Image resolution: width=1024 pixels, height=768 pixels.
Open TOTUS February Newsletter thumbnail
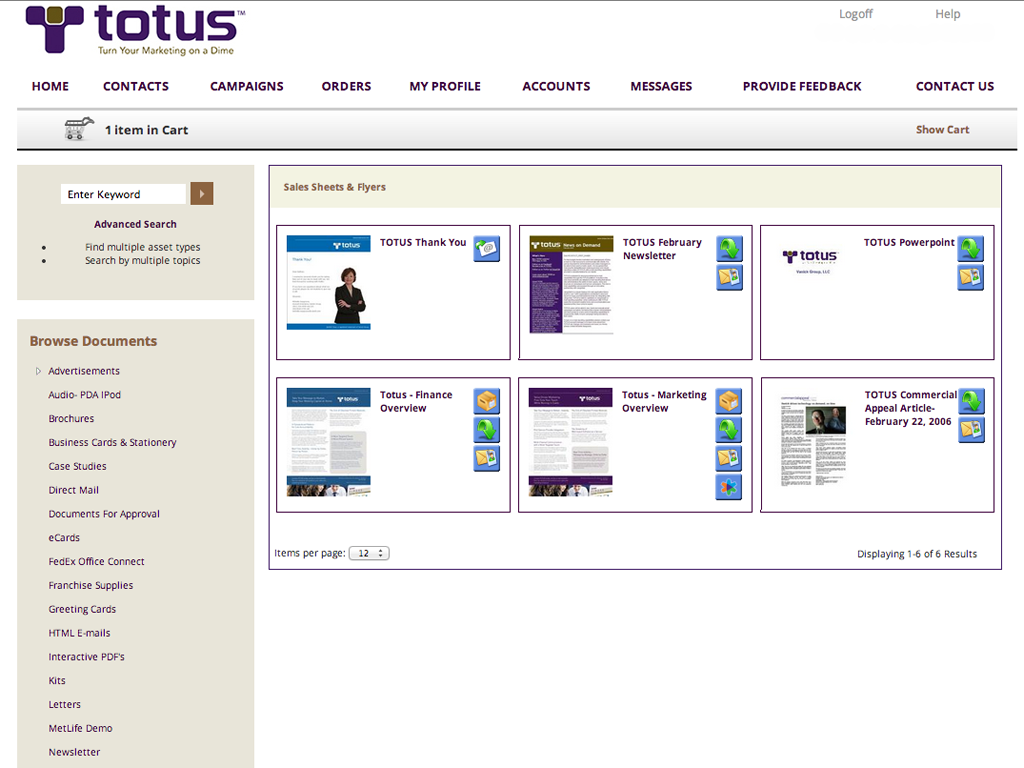tap(571, 285)
